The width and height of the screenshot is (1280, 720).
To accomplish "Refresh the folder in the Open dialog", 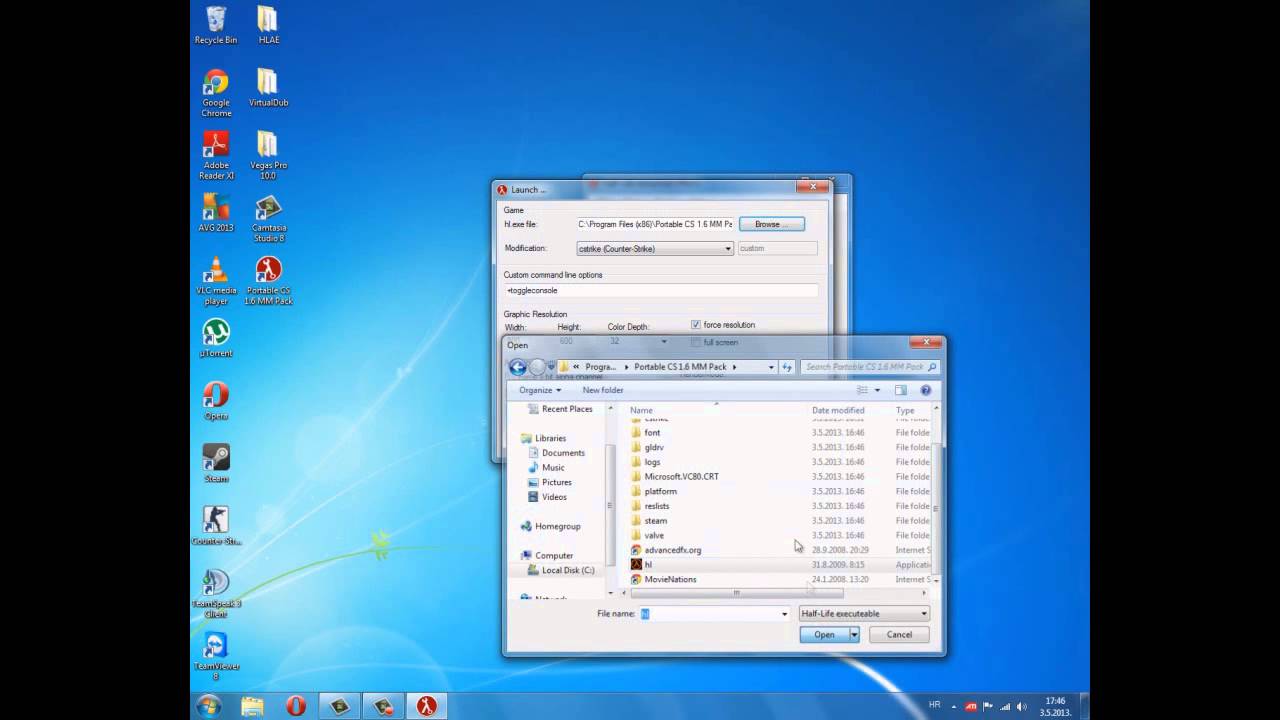I will 787,367.
